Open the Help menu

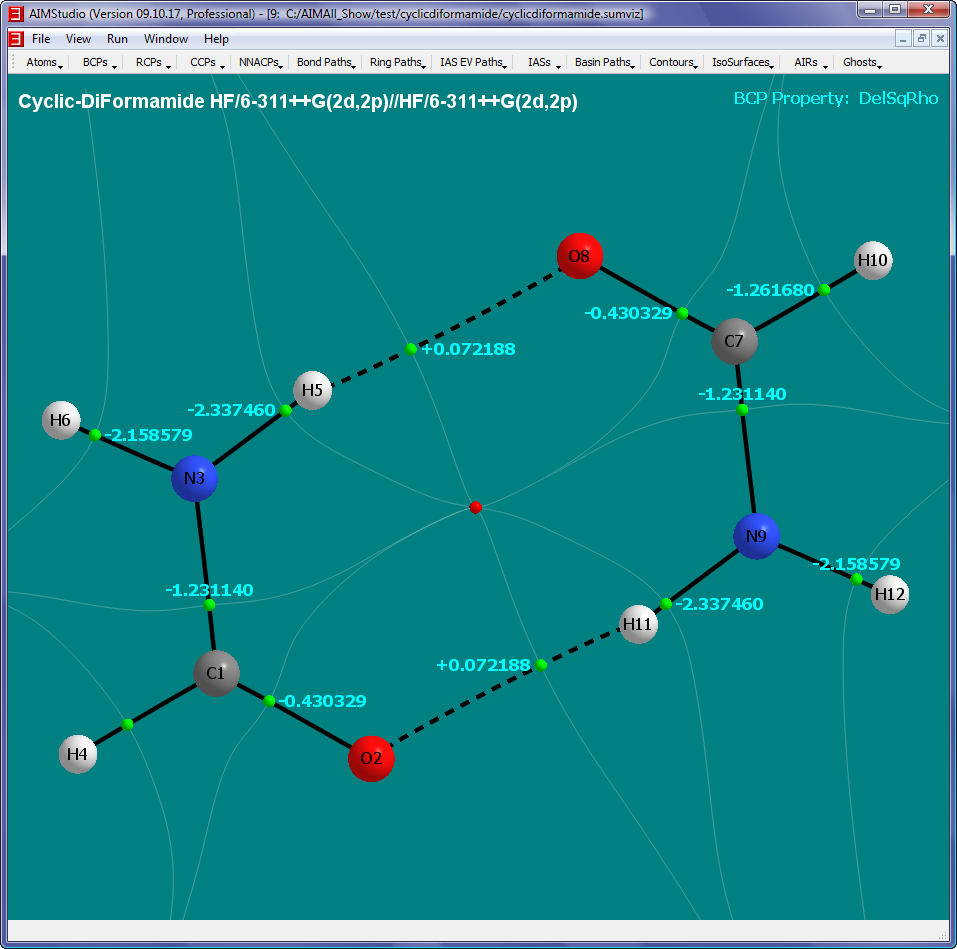click(216, 39)
